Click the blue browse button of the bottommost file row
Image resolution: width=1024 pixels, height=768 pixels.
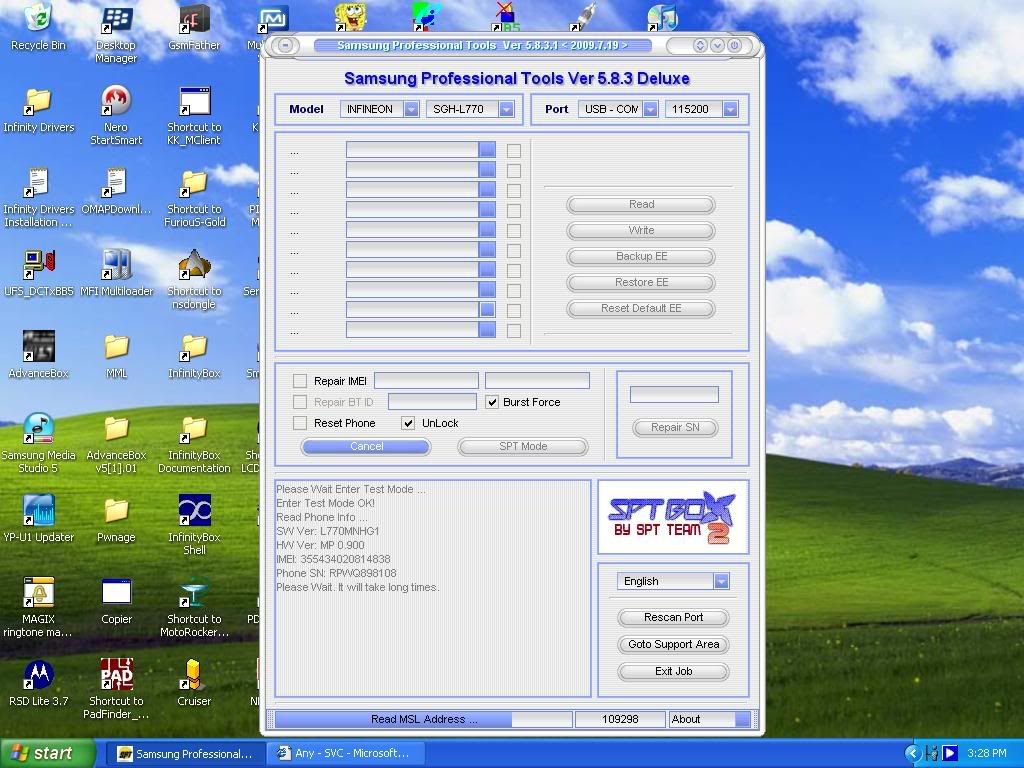(487, 329)
